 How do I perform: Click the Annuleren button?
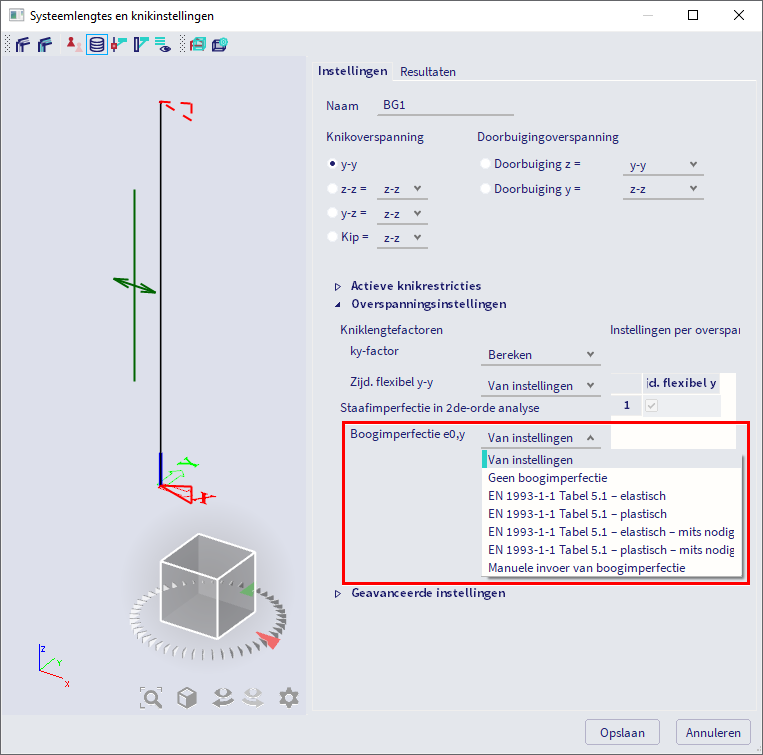pos(713,732)
